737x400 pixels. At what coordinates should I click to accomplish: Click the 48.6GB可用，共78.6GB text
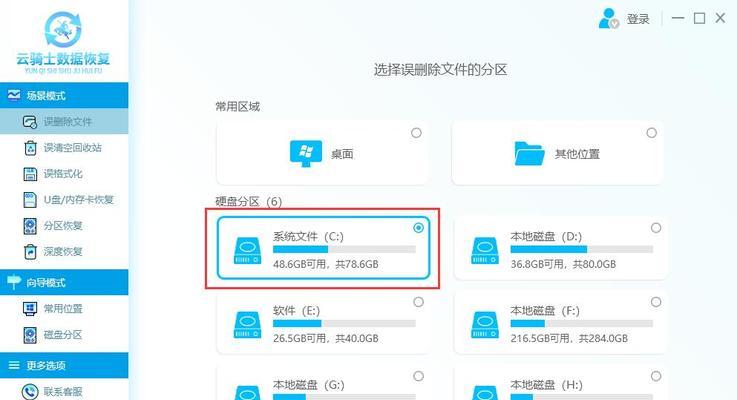tap(326, 264)
